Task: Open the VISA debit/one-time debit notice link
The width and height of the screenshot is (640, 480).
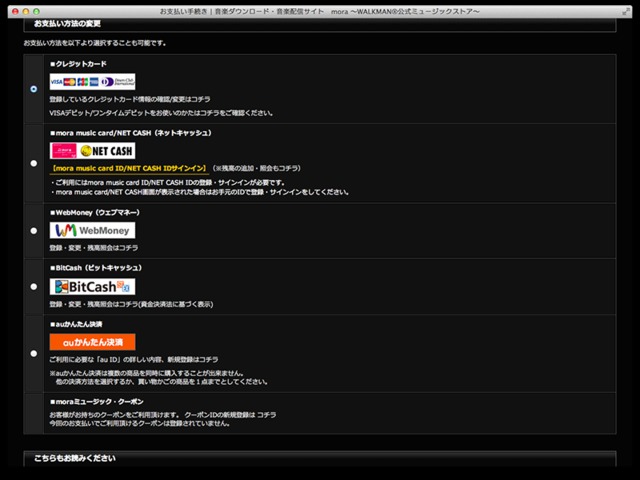Action: point(161,113)
